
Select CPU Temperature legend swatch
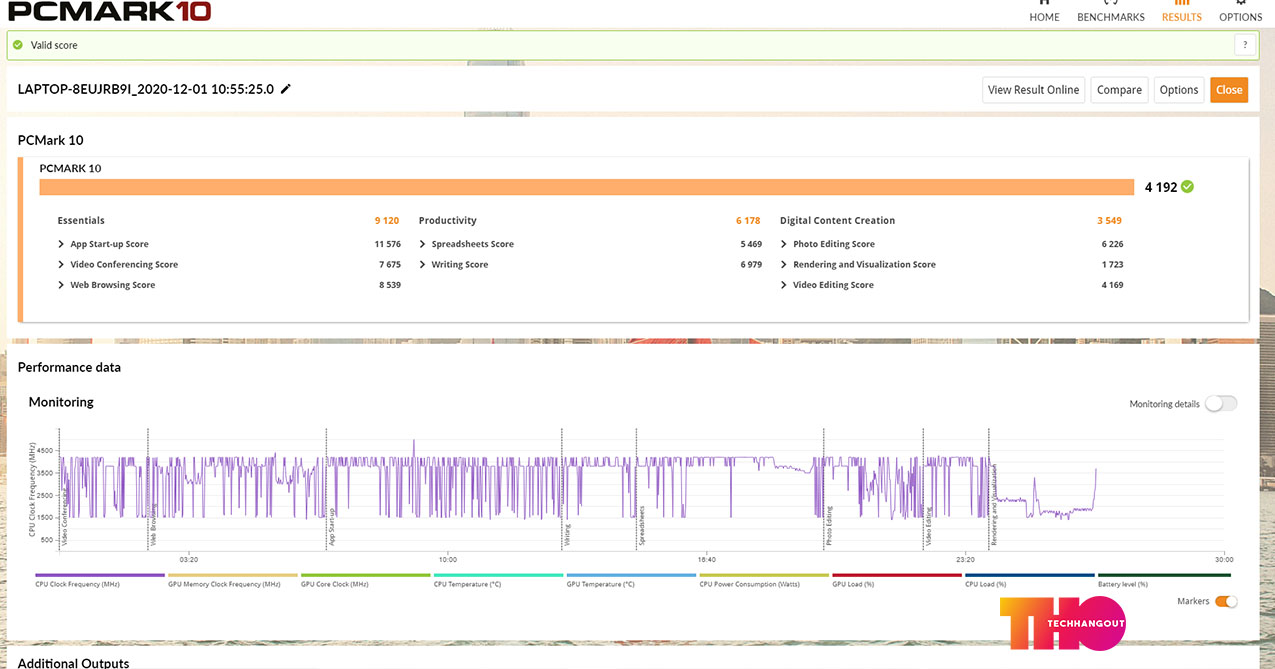[499, 575]
